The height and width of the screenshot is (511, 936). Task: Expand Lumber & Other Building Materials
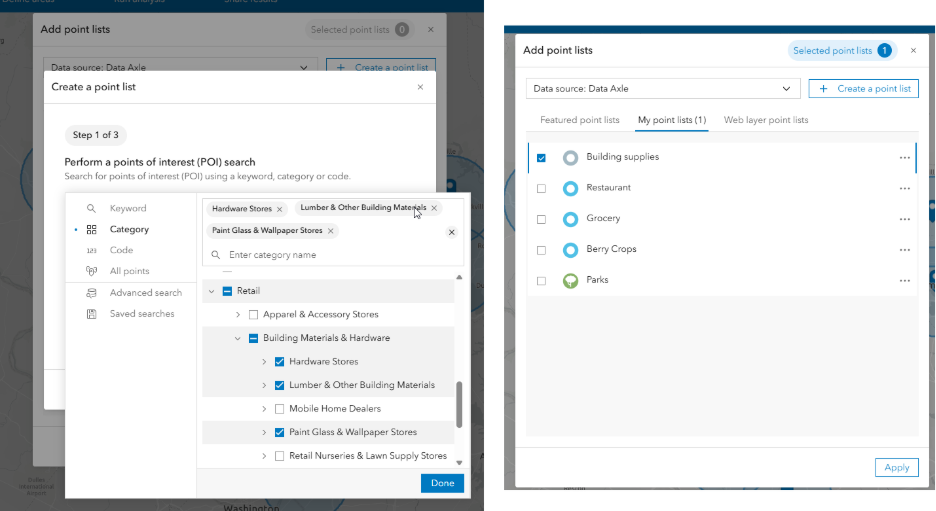264,386
